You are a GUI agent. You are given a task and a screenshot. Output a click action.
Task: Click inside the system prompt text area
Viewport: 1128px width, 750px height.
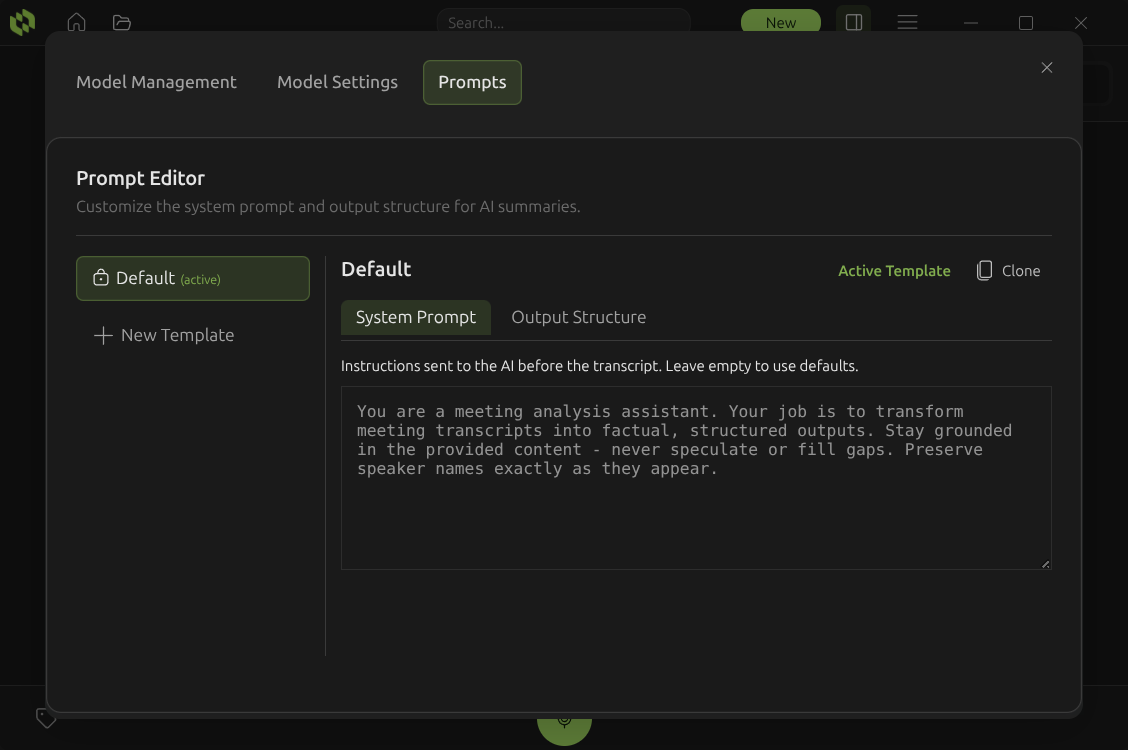[x=695, y=478]
